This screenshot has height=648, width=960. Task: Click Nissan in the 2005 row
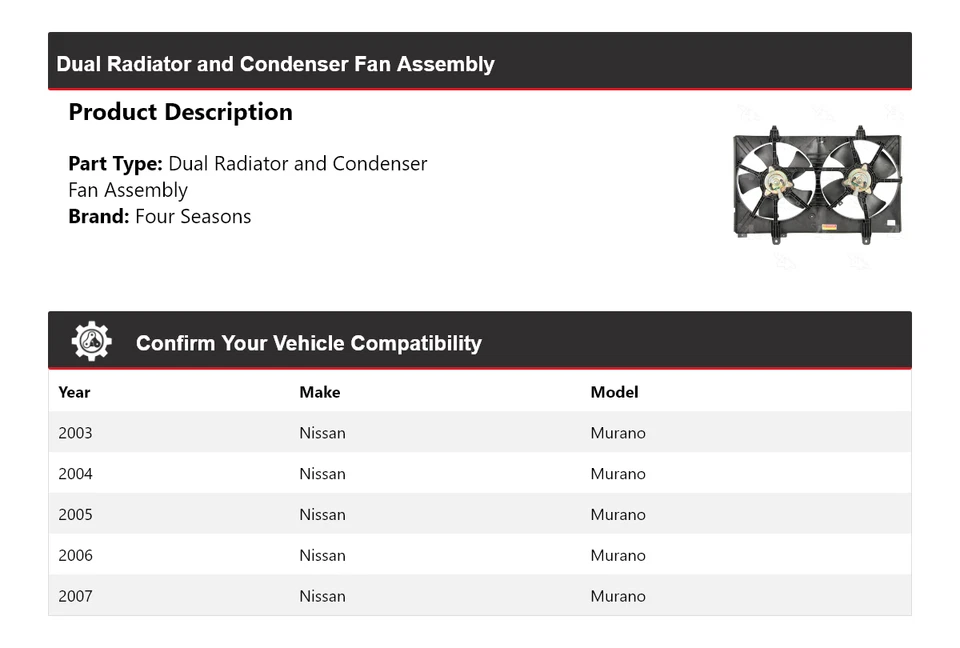tap(322, 515)
